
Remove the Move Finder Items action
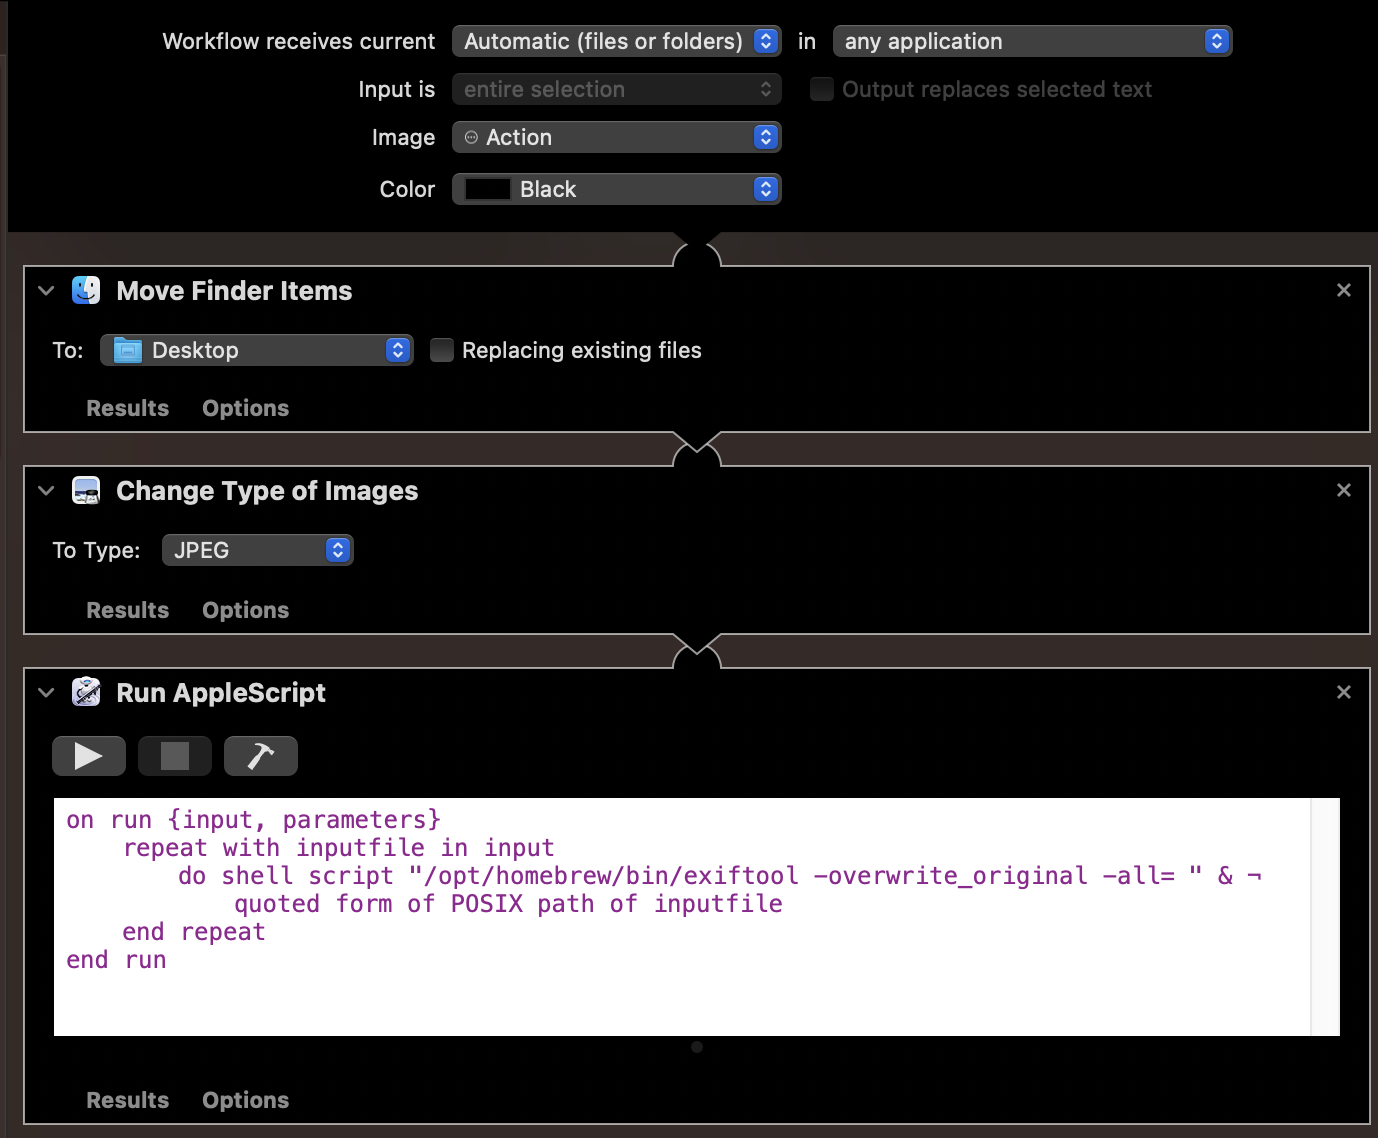1343,290
